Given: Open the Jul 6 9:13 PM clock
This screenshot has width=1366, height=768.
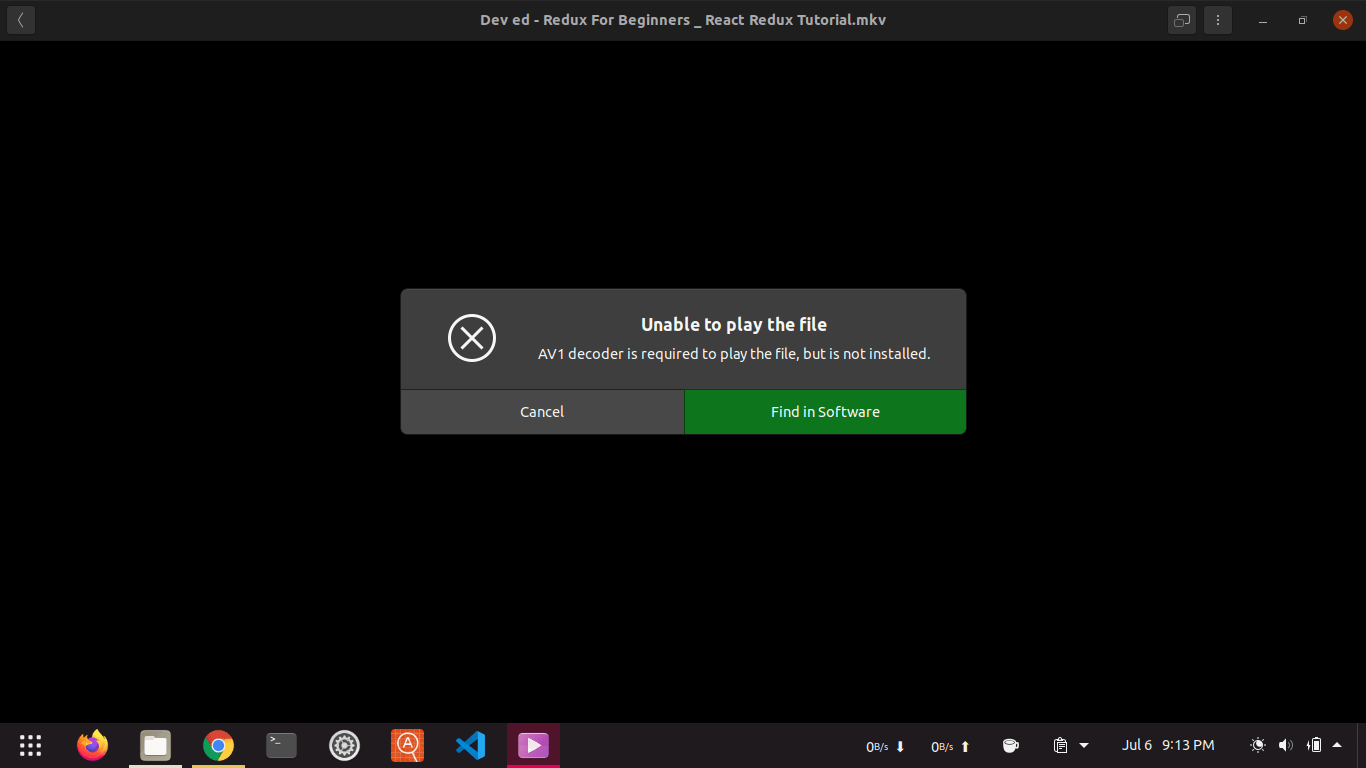Looking at the screenshot, I should coord(1168,745).
